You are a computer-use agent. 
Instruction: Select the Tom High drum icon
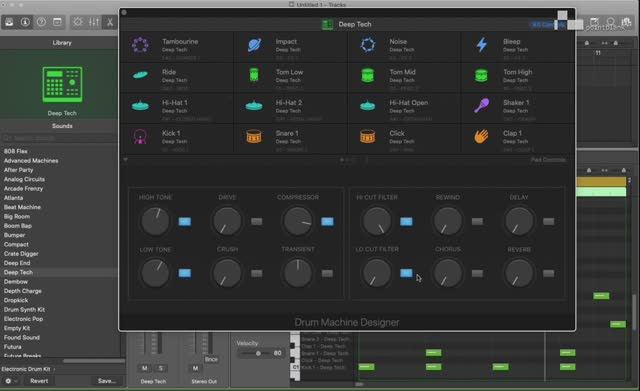click(482, 76)
